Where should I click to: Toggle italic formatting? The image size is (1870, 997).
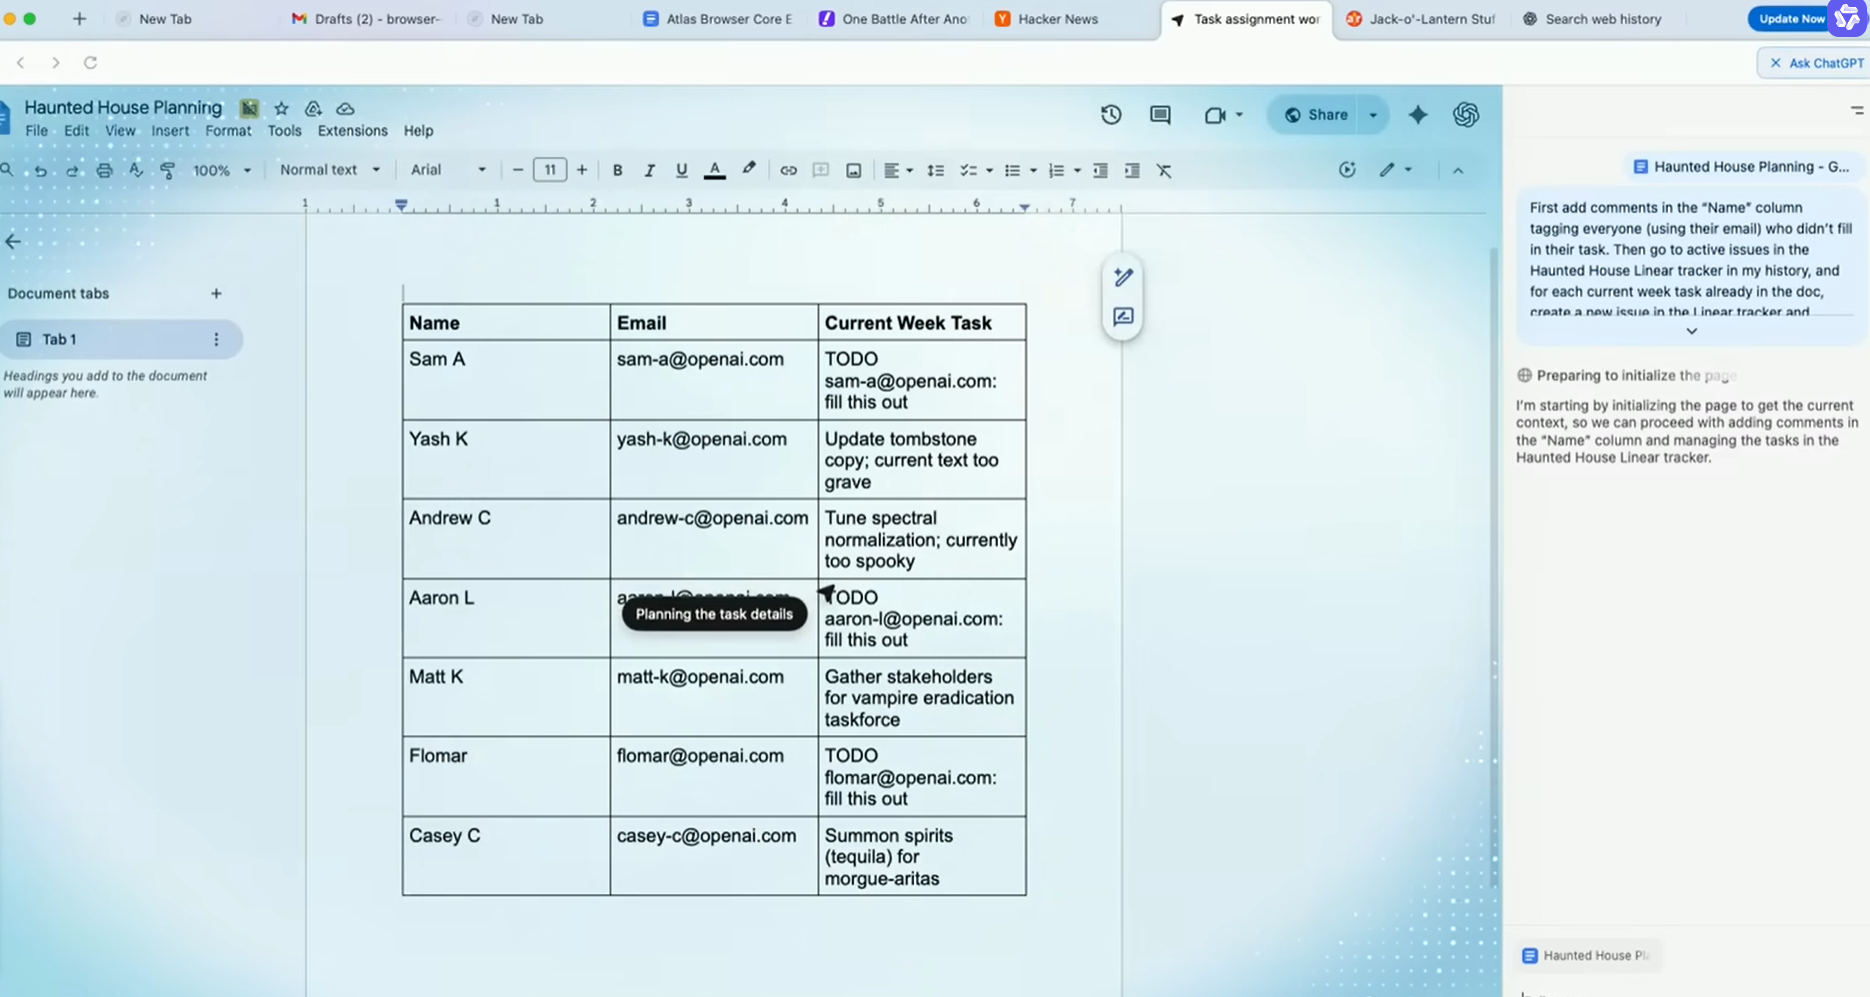click(x=649, y=170)
